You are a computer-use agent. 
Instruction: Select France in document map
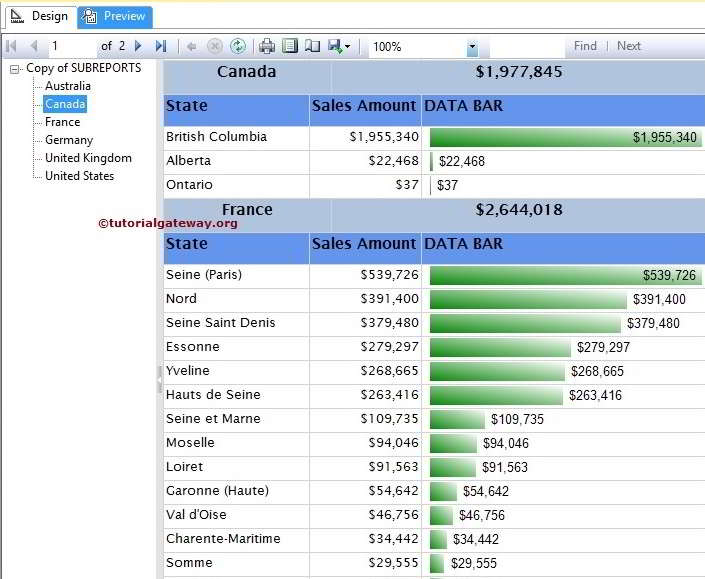click(x=62, y=122)
